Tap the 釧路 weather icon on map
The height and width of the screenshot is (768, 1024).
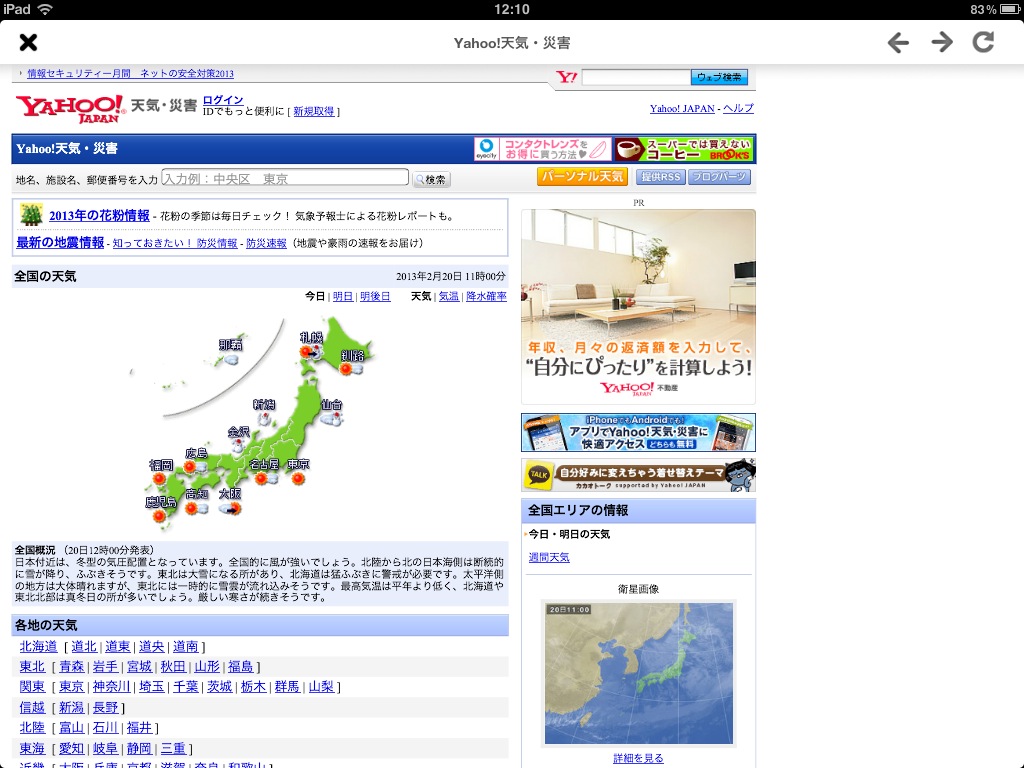(x=351, y=370)
